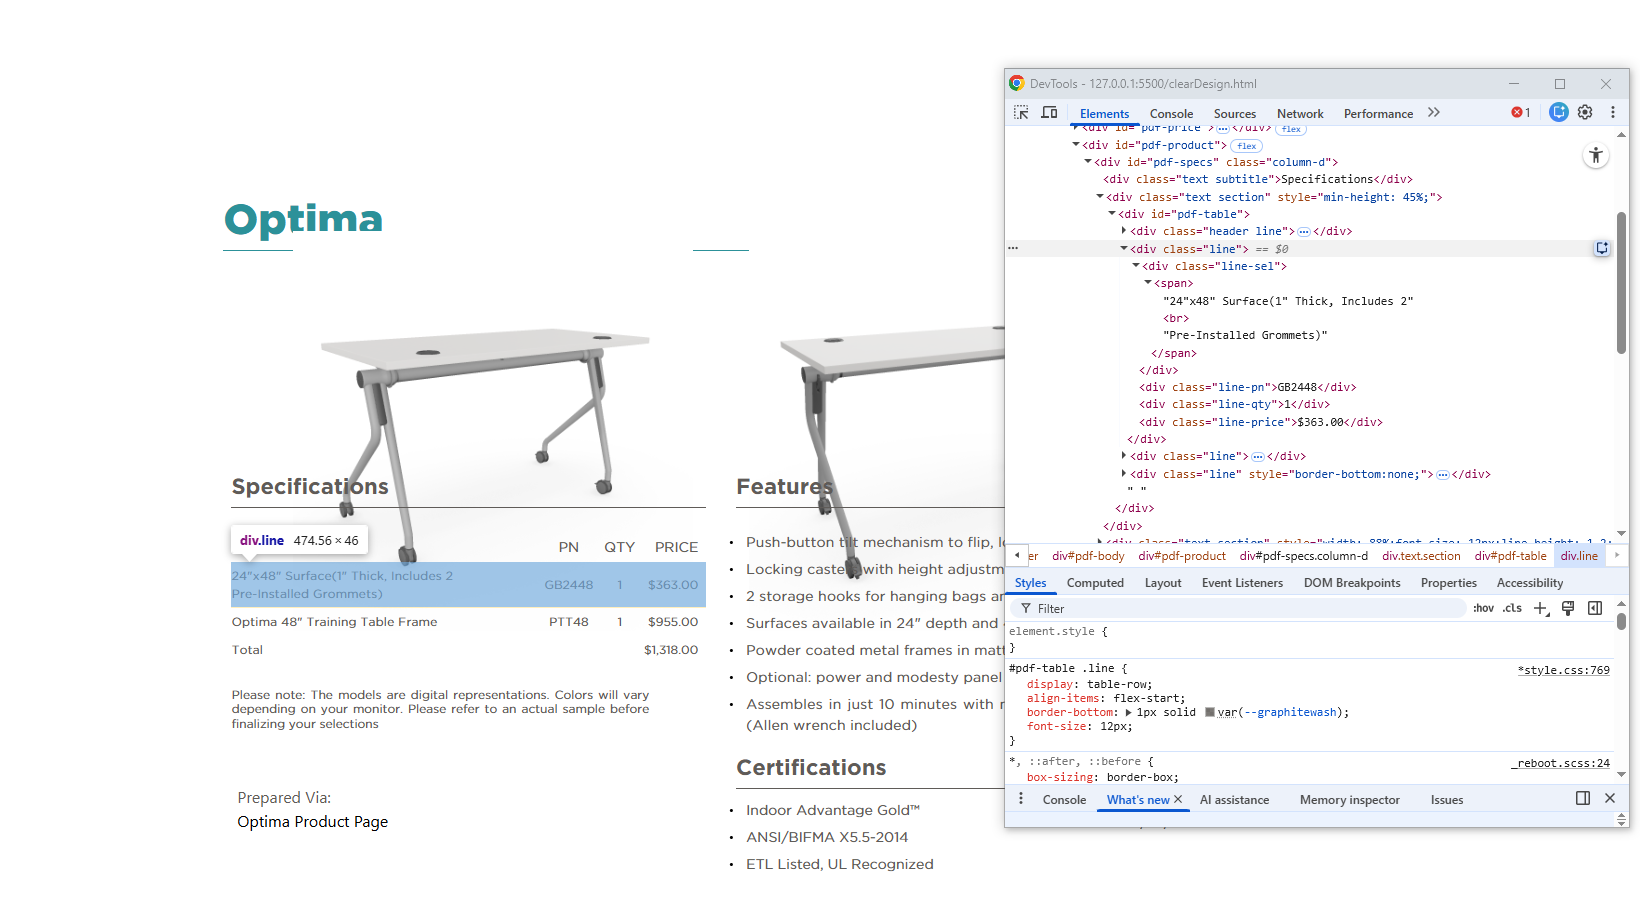Open the _reboot.scss:24 source link
Image resolution: width=1640 pixels, height=906 pixels.
[x=1560, y=763]
